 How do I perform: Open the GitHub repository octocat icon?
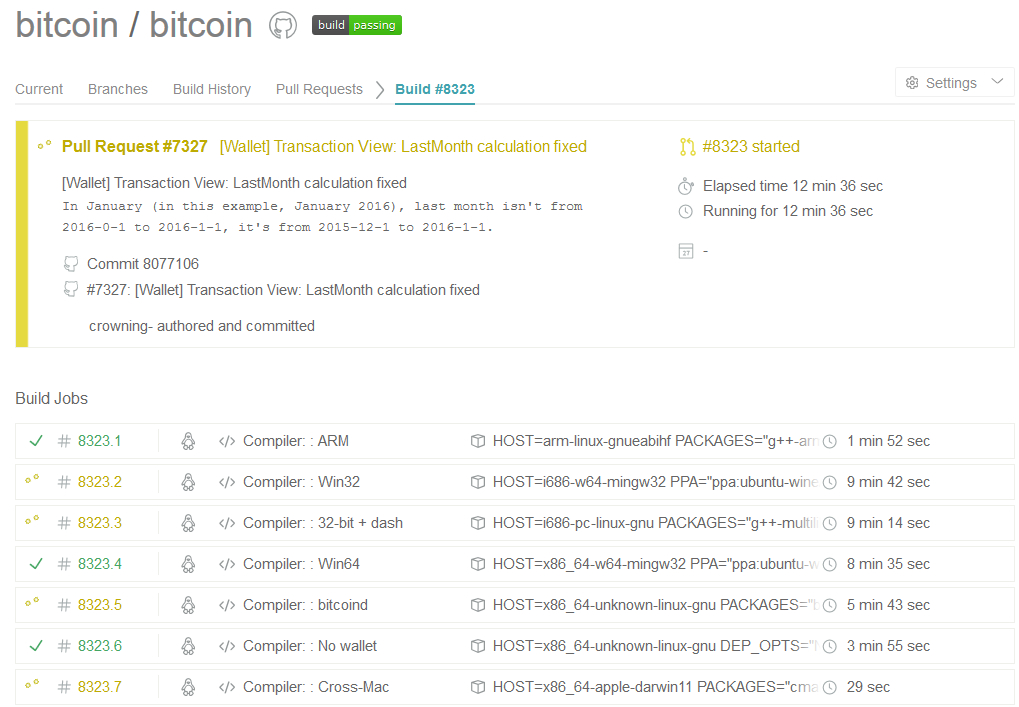point(283,26)
